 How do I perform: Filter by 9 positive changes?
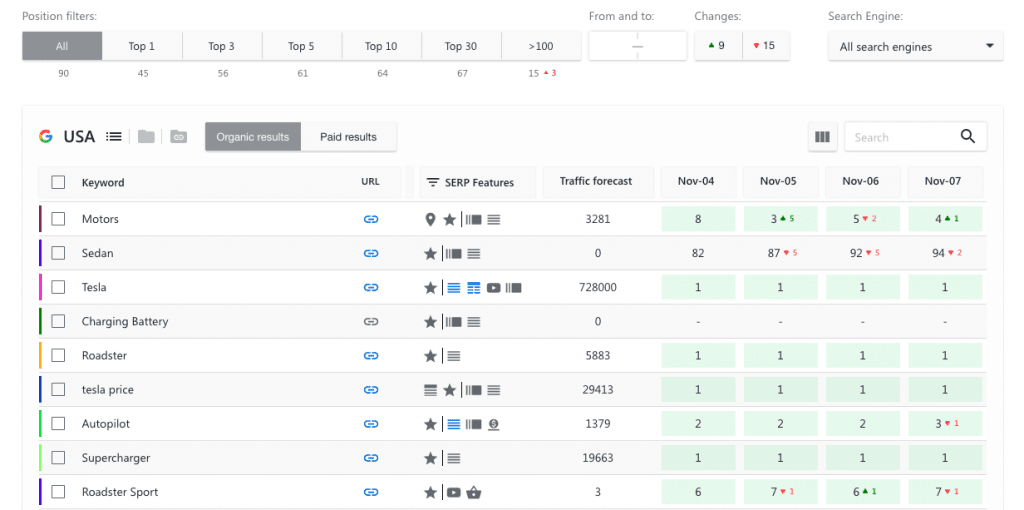(x=718, y=46)
